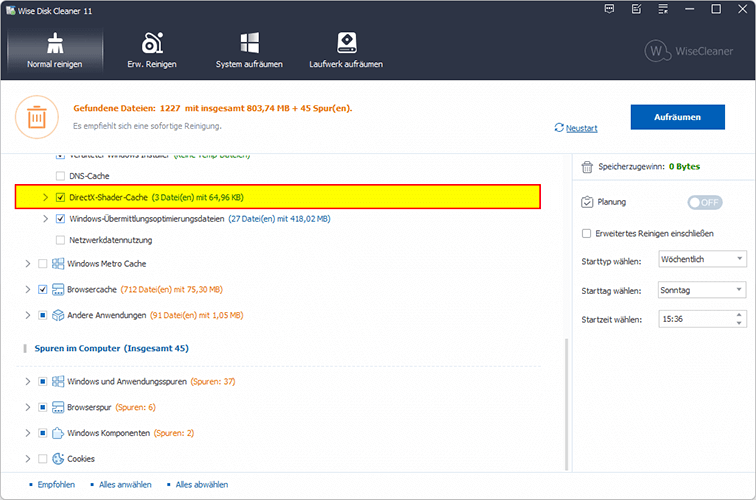Turn on the Planung toggle switch

click(705, 203)
